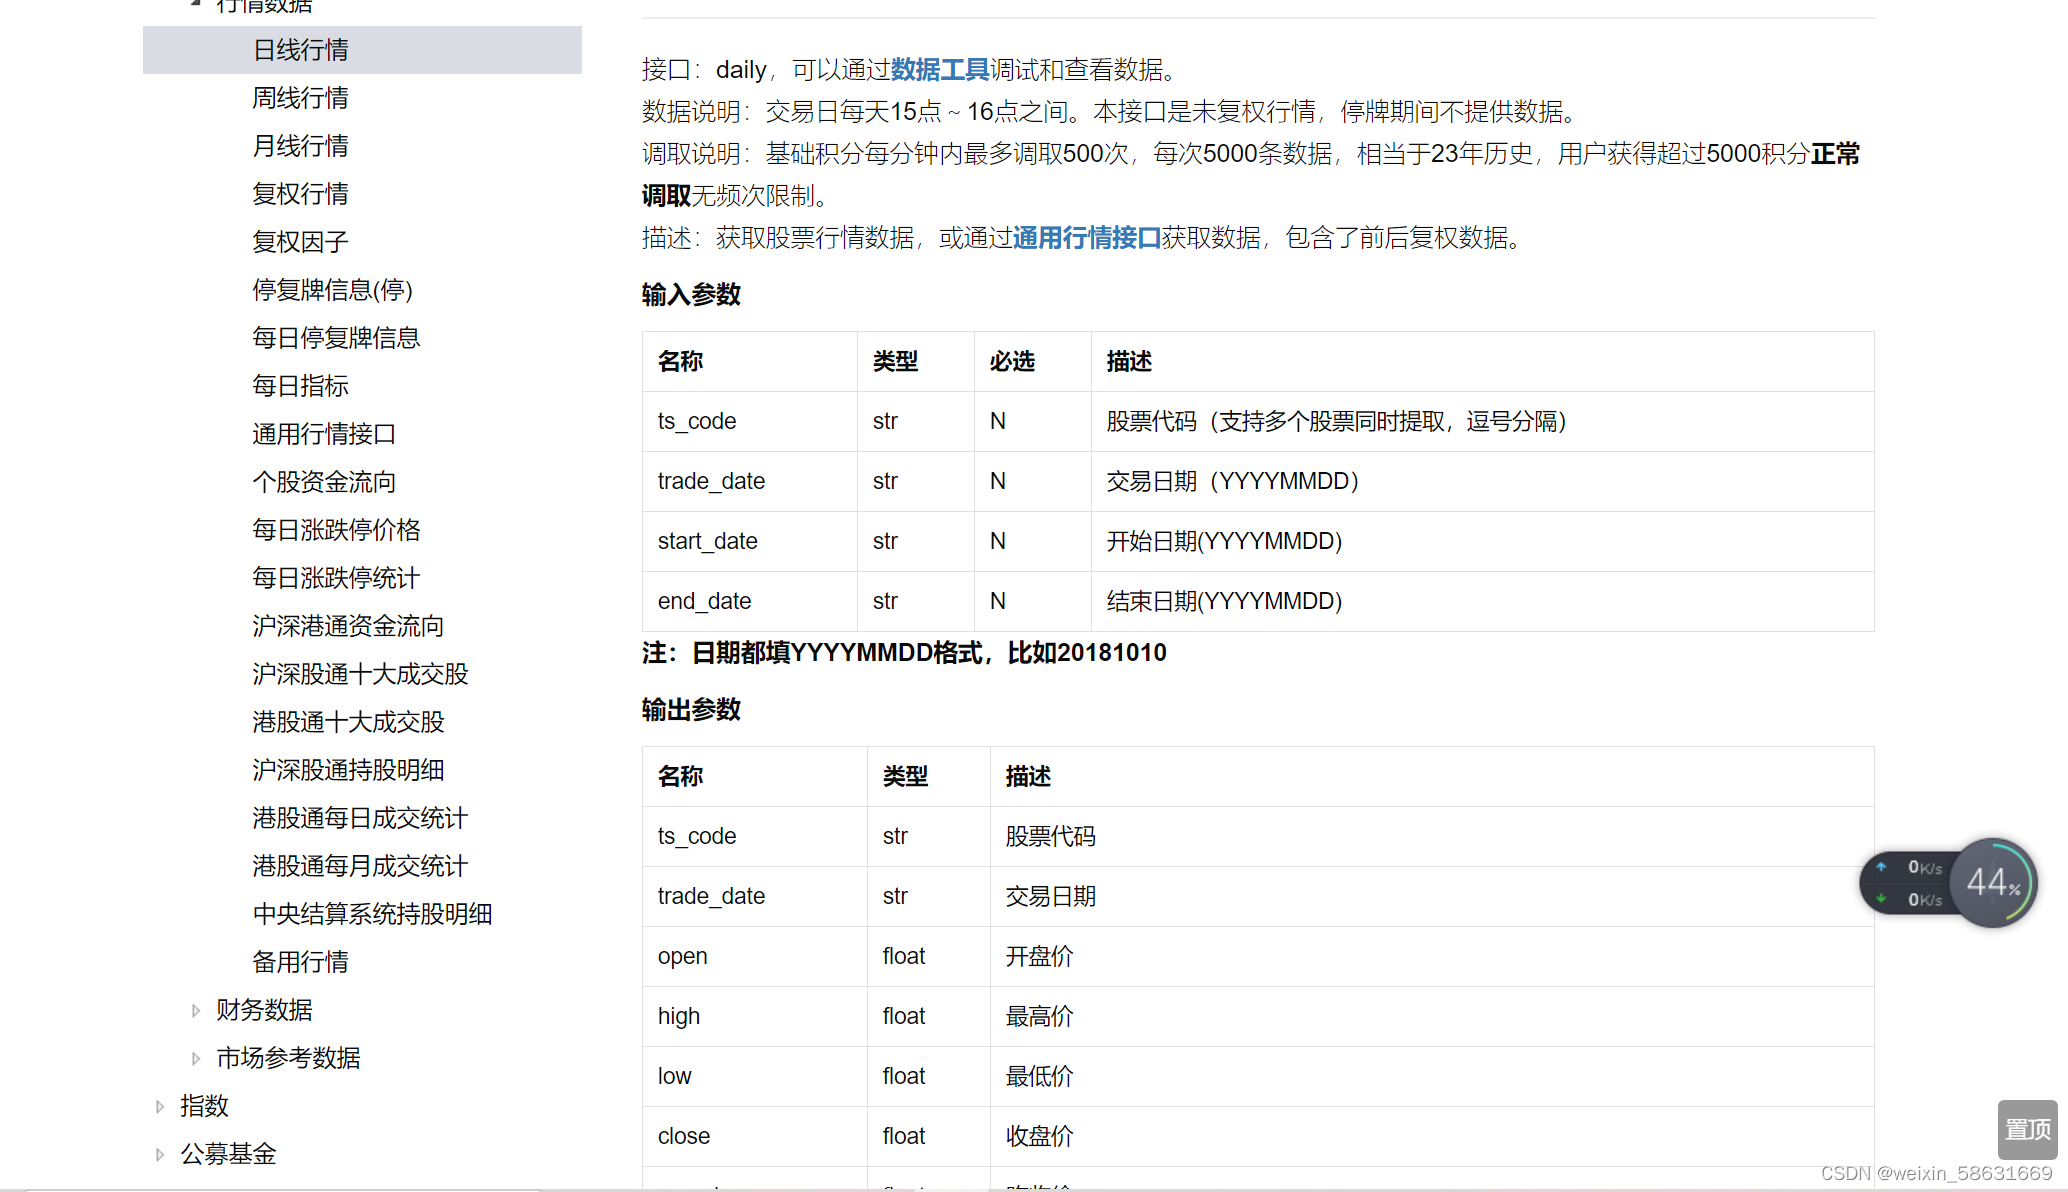The image size is (2068, 1192).
Task: Click the 44% memory floating widget
Action: coord(1992,883)
